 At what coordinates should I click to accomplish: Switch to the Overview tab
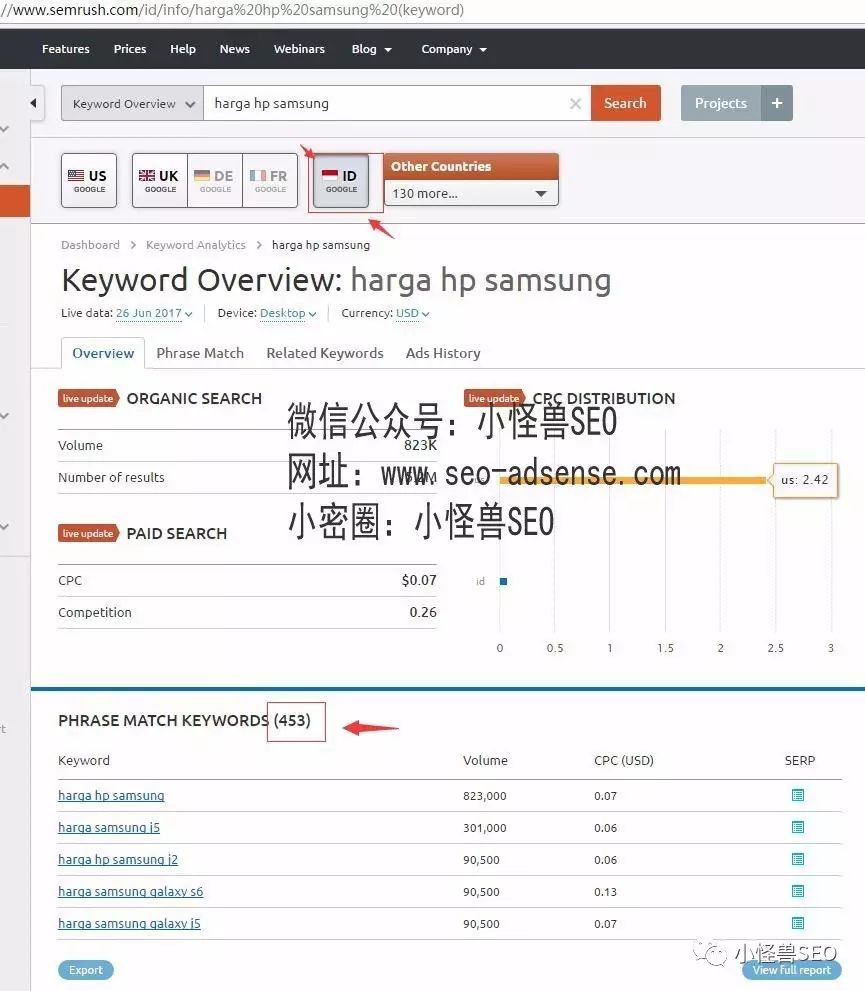tap(103, 353)
